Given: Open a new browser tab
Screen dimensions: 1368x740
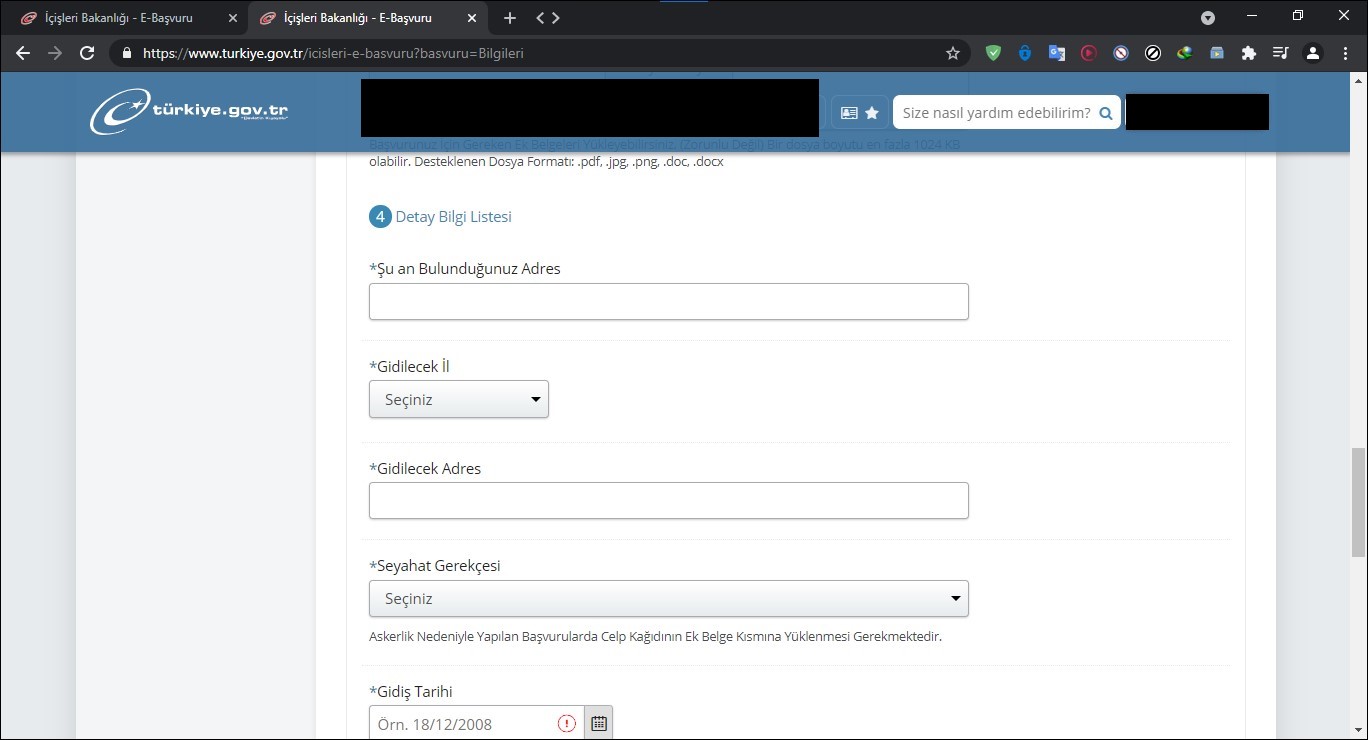Looking at the screenshot, I should (509, 18).
